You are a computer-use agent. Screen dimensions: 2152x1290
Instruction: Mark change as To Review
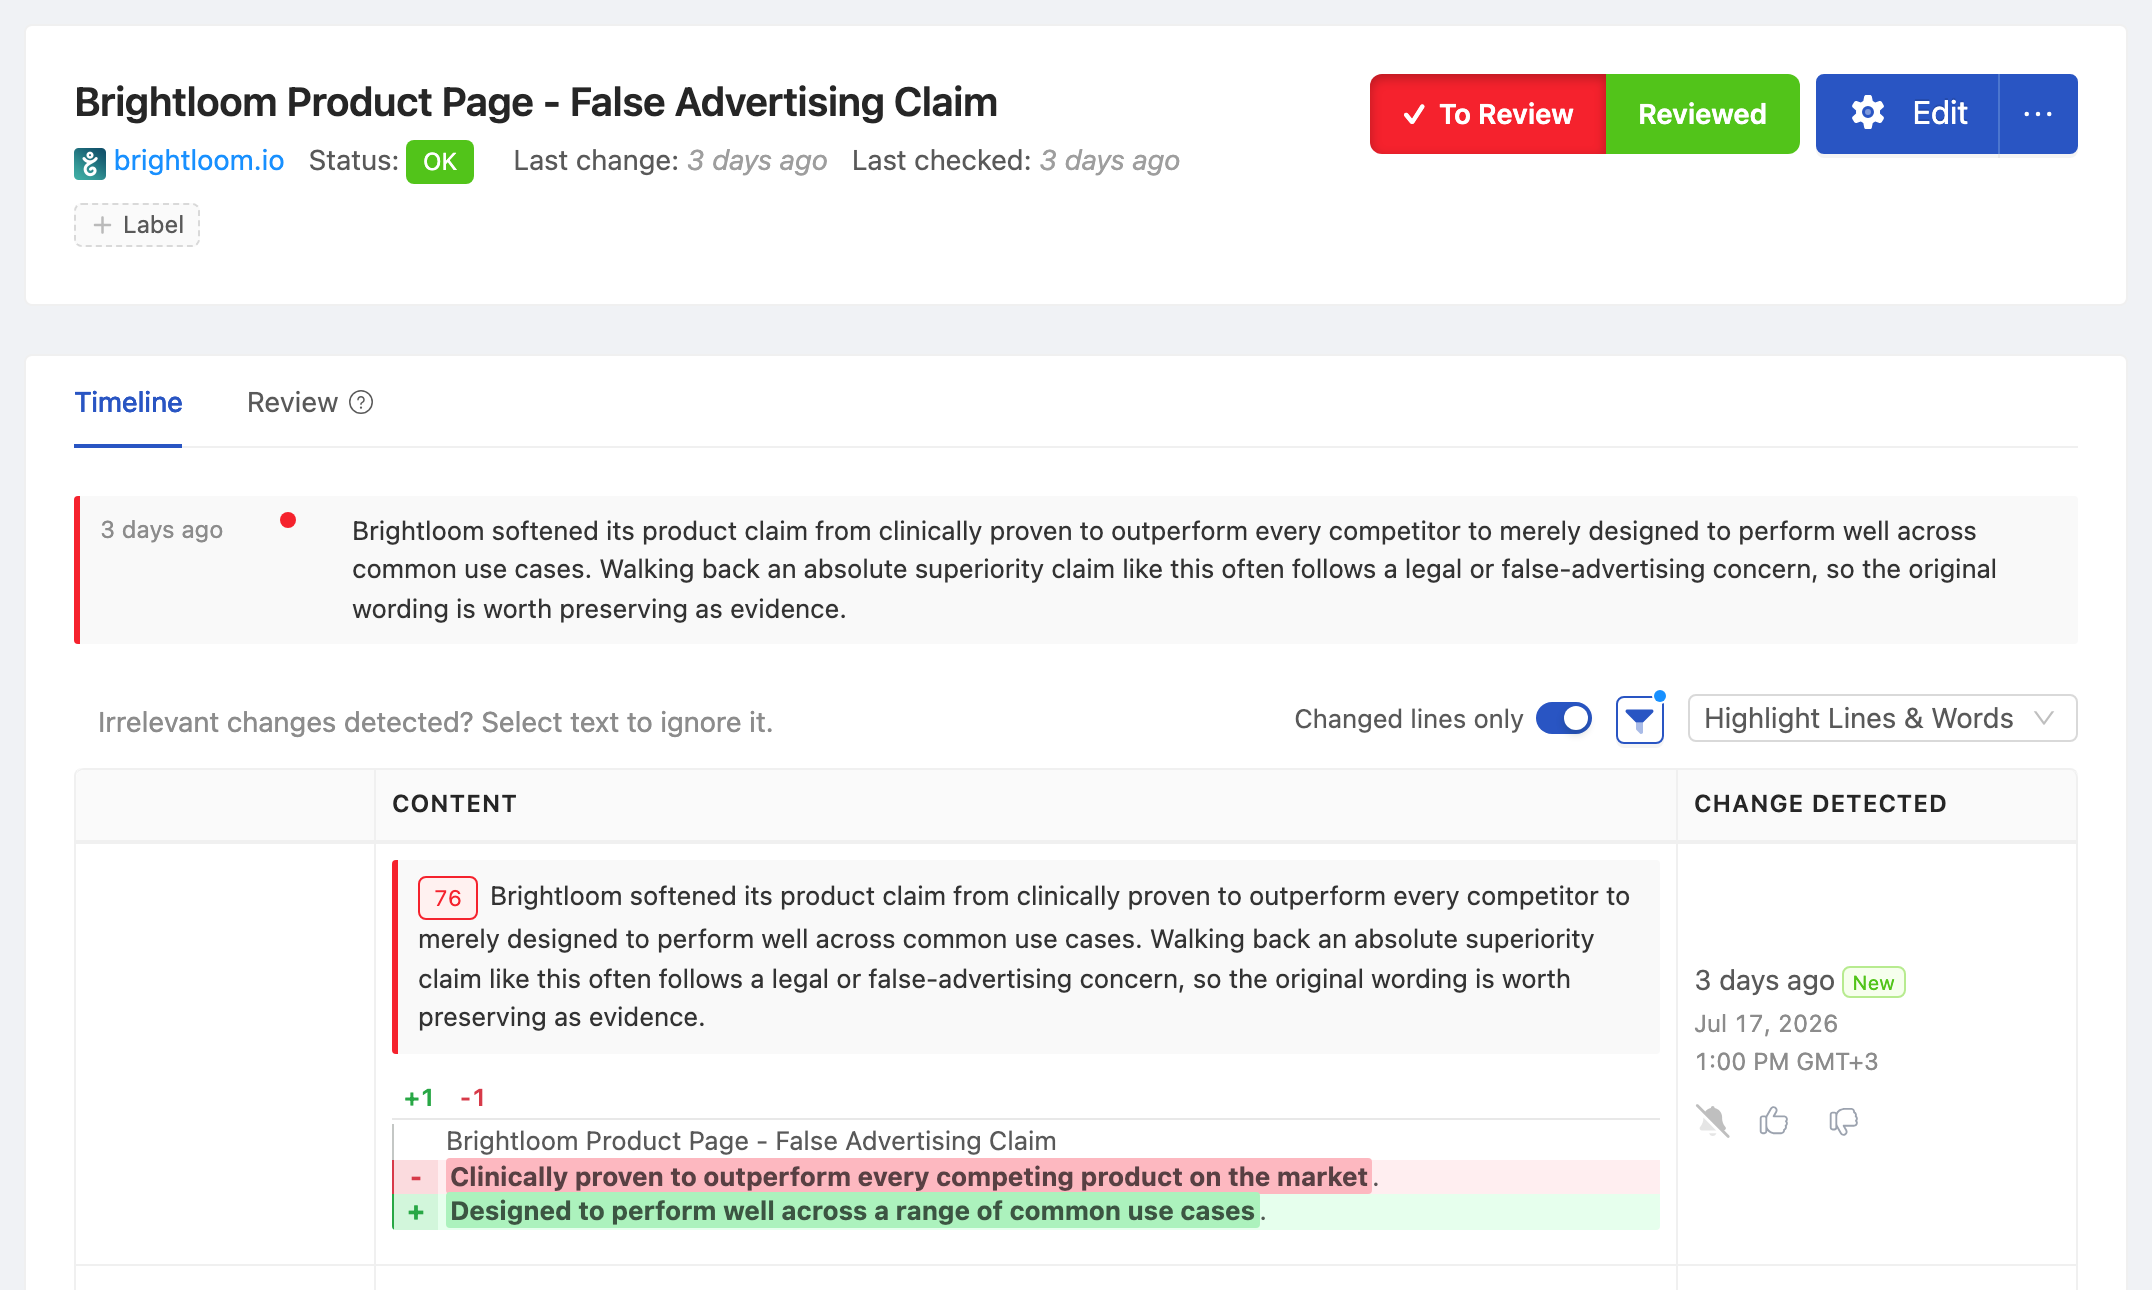(x=1488, y=114)
